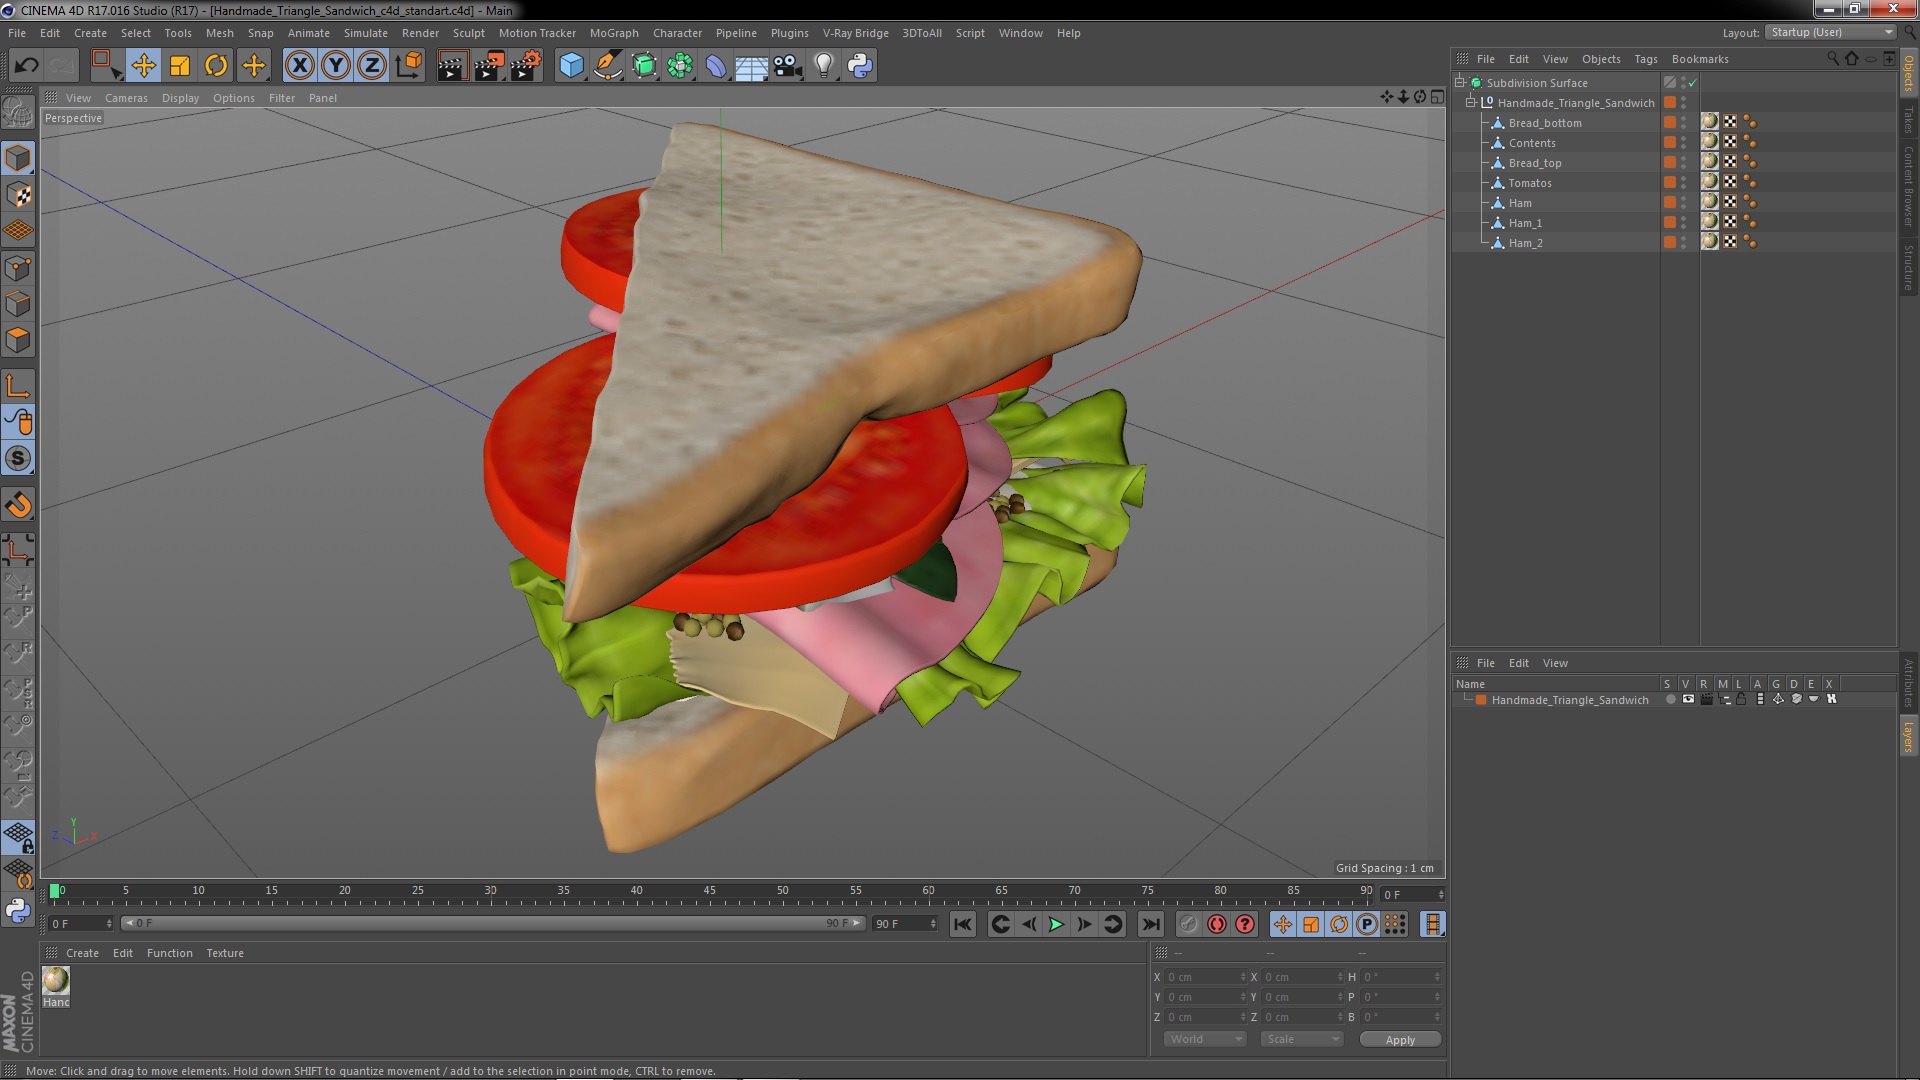The width and height of the screenshot is (1920, 1080).
Task: Go to the start of animation
Action: pos(962,925)
